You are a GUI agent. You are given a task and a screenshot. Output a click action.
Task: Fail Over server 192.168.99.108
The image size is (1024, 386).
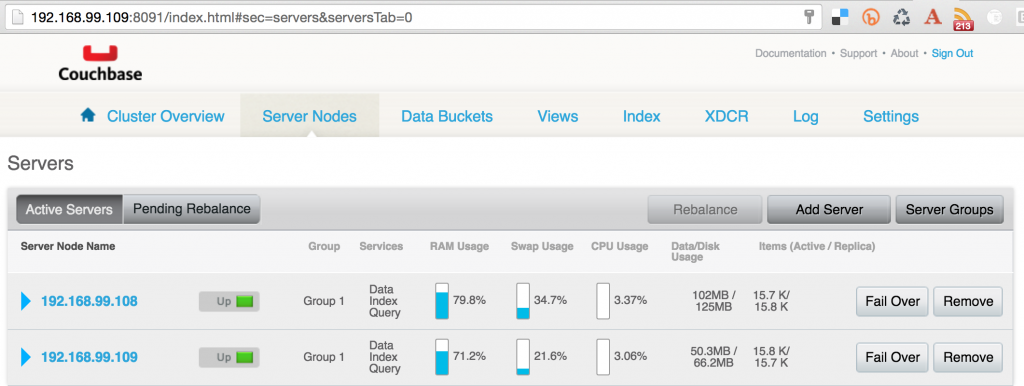(x=892, y=301)
